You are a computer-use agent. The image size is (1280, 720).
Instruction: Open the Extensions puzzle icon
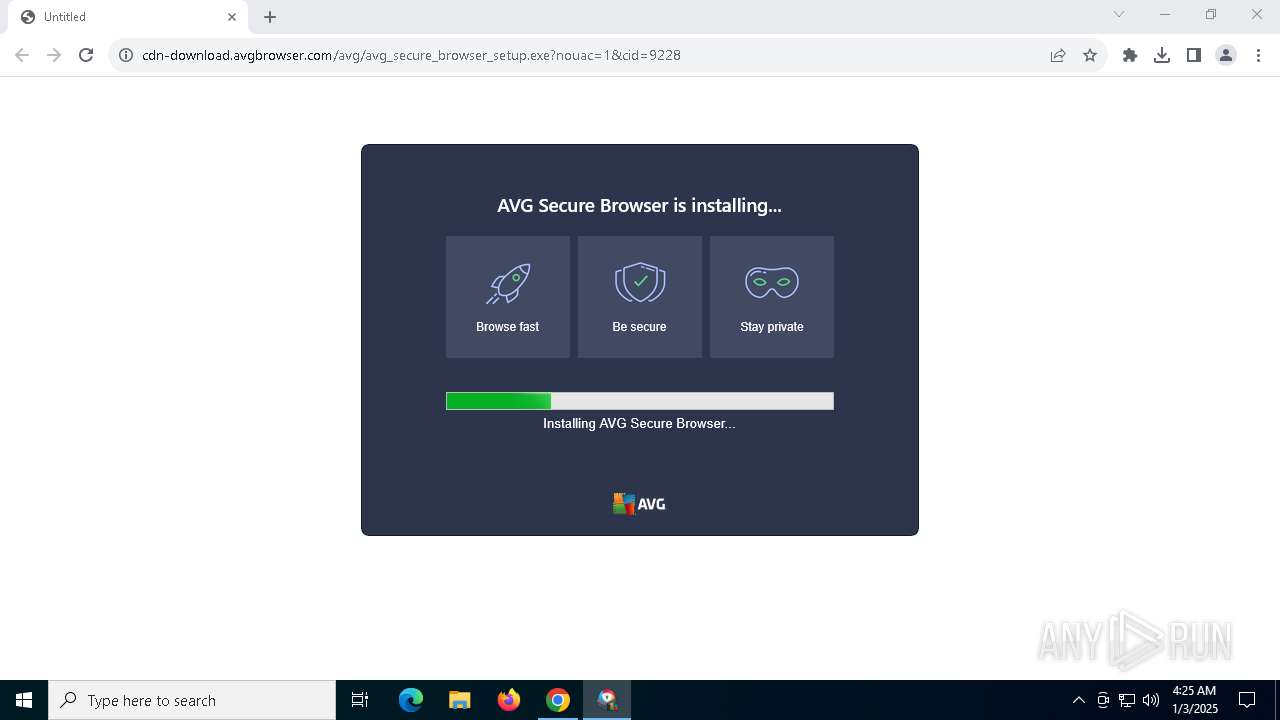(x=1130, y=55)
